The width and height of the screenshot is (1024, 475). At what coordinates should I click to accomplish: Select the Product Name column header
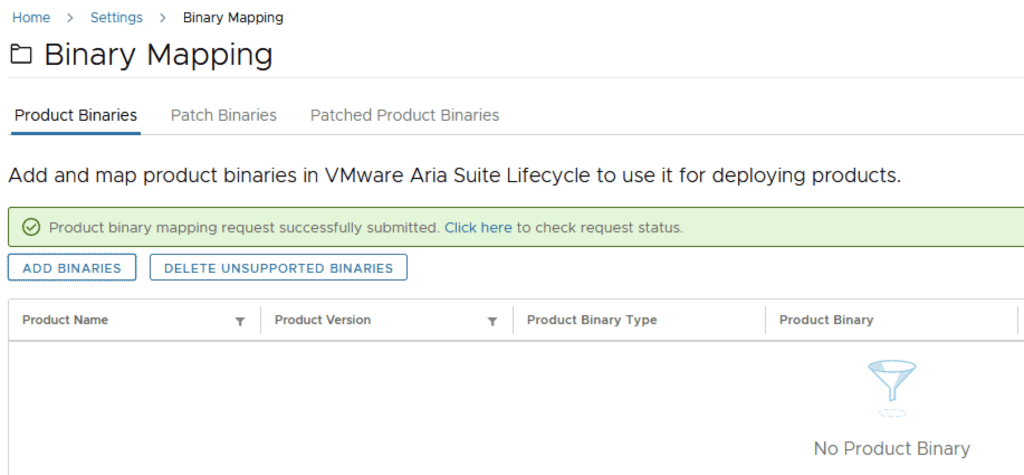pos(65,320)
